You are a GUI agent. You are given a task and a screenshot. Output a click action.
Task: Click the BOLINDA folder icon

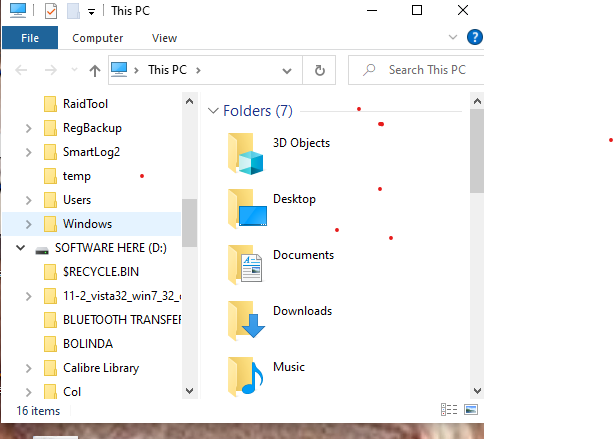pyautogui.click(x=50, y=344)
